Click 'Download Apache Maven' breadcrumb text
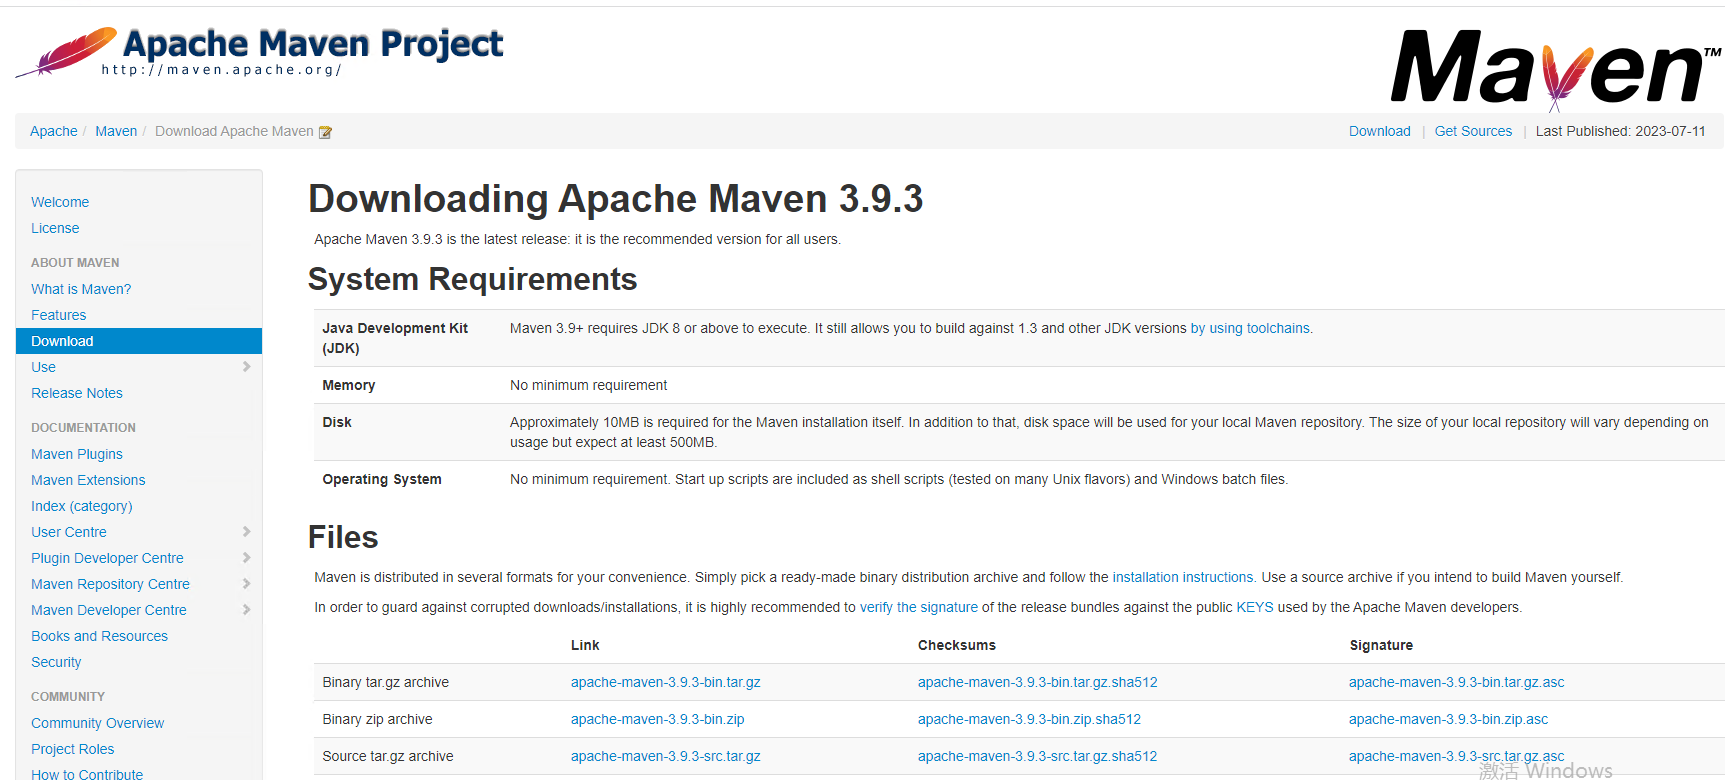Image resolution: width=1725 pixels, height=780 pixels. click(234, 131)
